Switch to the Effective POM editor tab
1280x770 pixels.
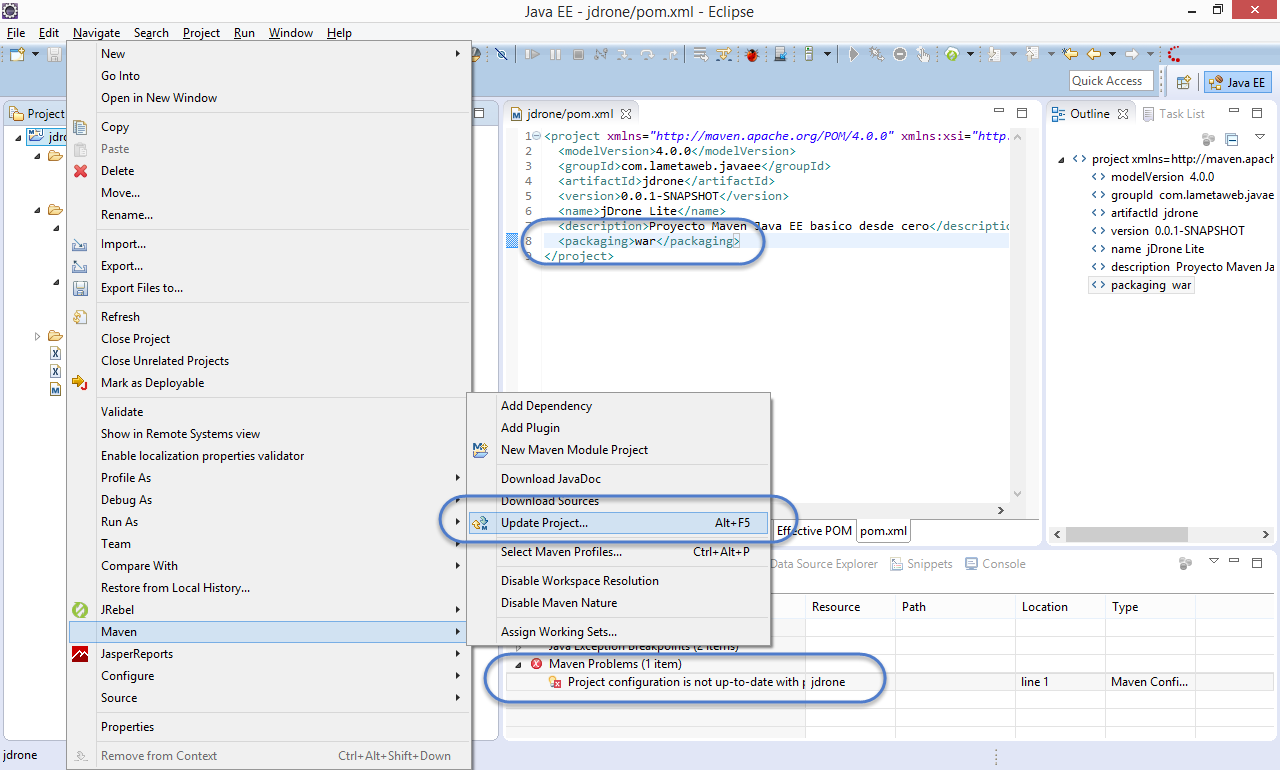pyautogui.click(x=814, y=531)
